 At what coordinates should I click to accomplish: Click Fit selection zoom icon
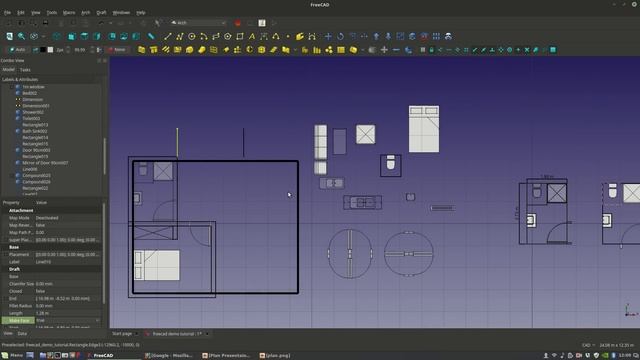click(x=21, y=36)
